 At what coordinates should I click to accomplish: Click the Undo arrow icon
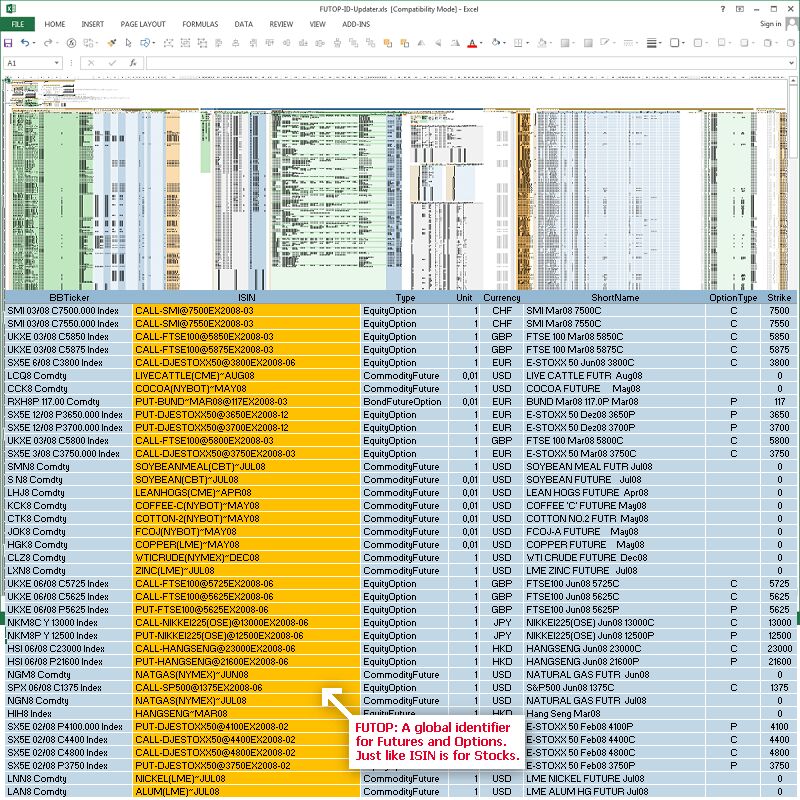(x=24, y=43)
